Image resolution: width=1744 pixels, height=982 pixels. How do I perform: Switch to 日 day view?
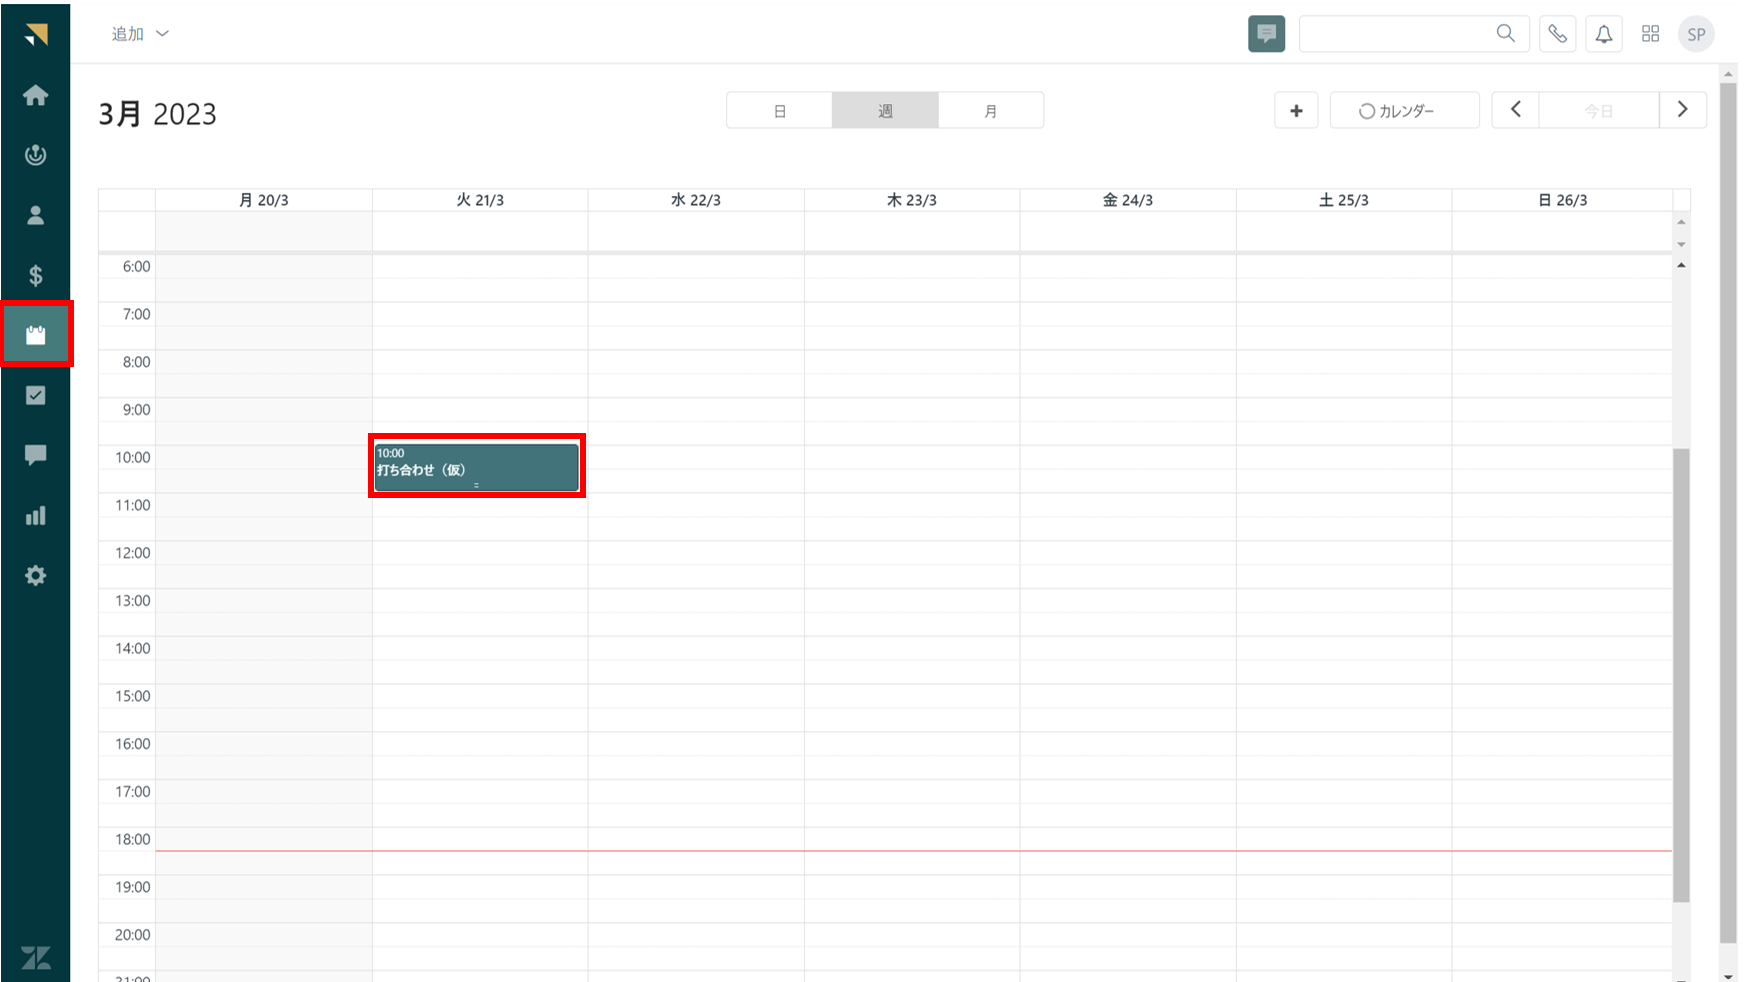click(x=780, y=110)
